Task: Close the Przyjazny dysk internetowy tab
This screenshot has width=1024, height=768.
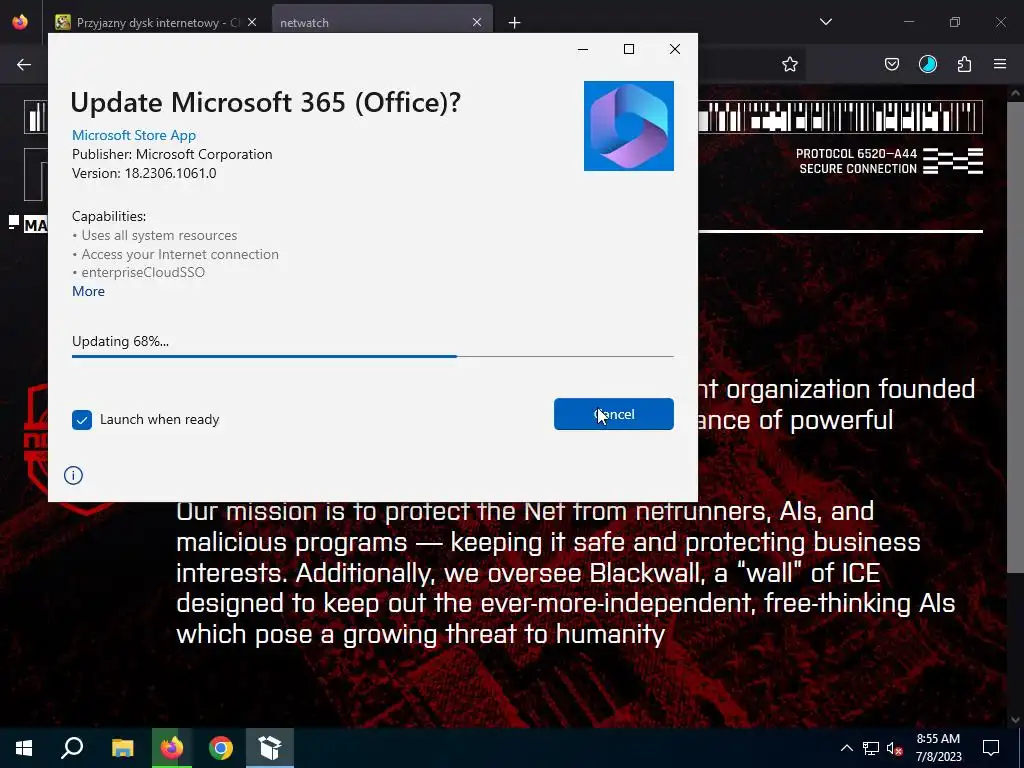Action: (252, 22)
